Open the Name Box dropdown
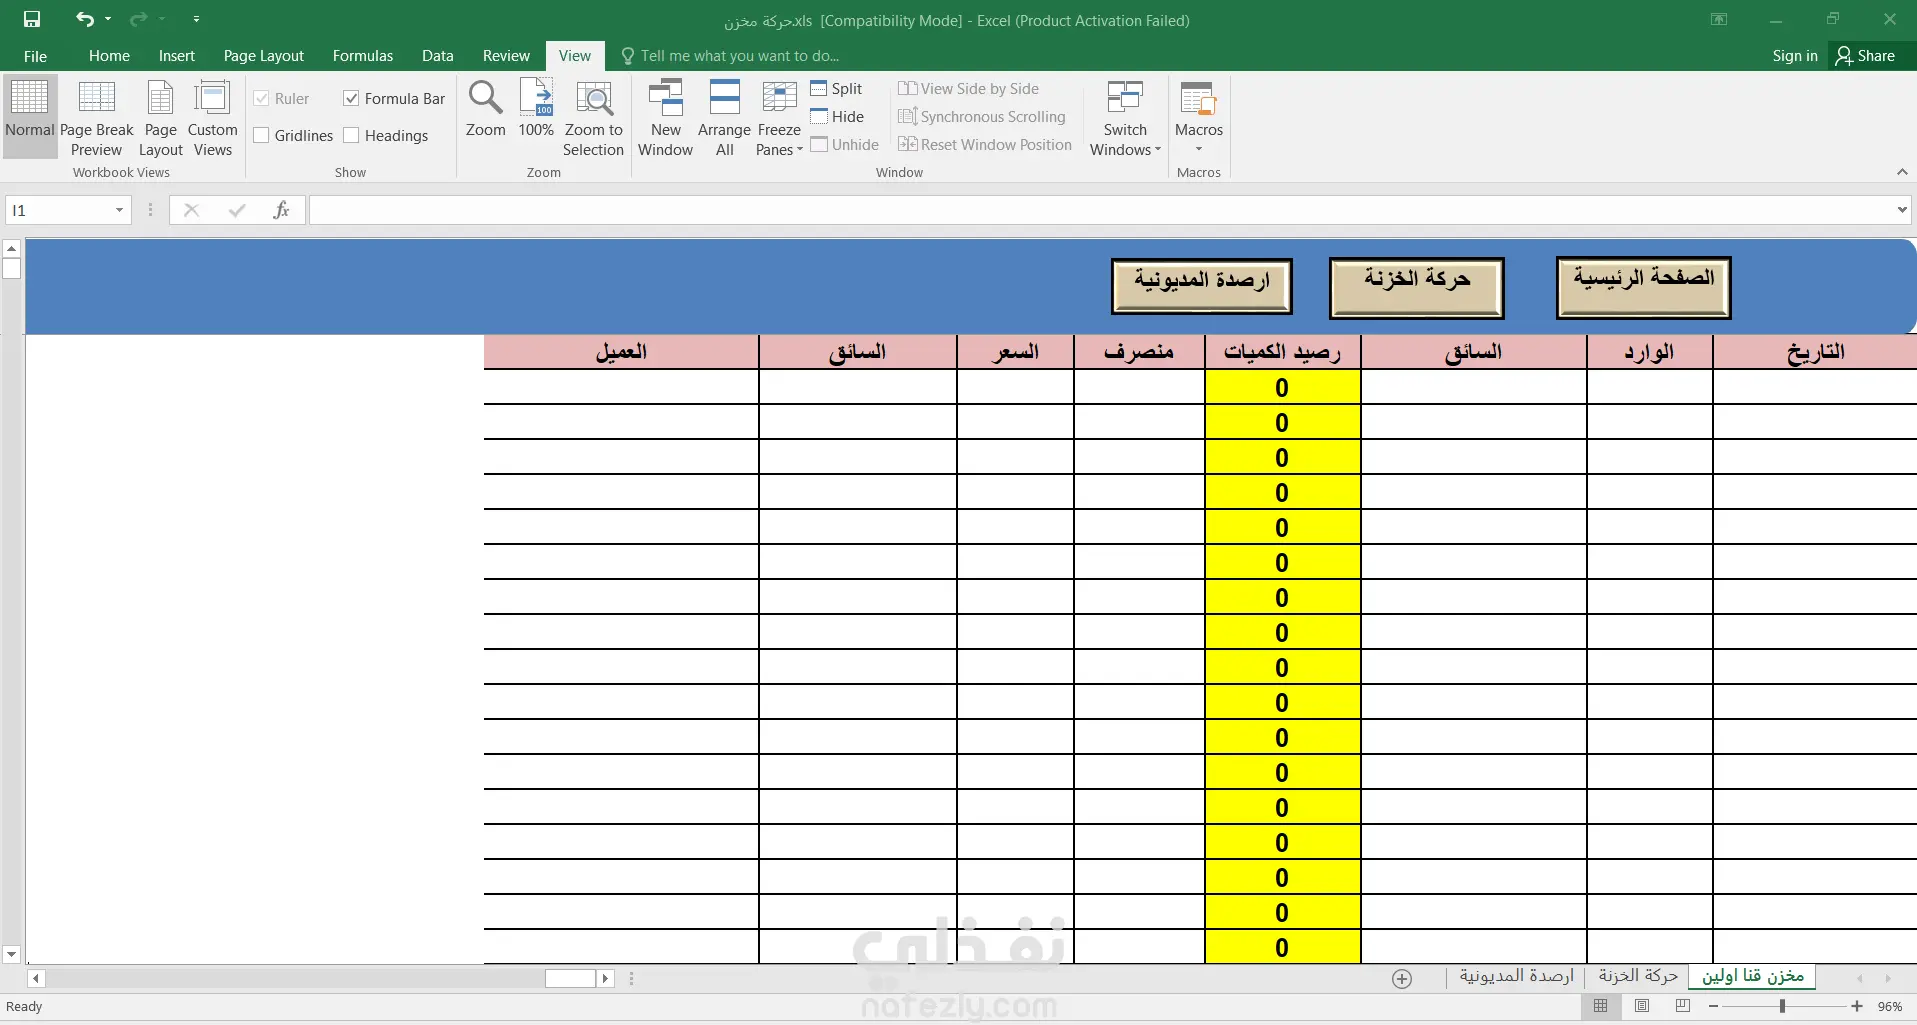The height and width of the screenshot is (1025, 1917). [x=119, y=210]
